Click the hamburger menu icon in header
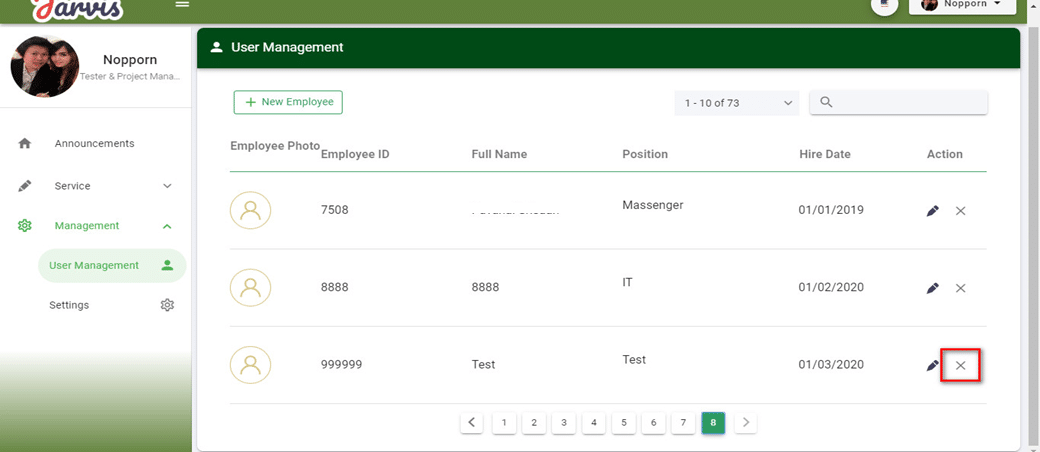This screenshot has width=1040, height=452. pyautogui.click(x=182, y=4)
